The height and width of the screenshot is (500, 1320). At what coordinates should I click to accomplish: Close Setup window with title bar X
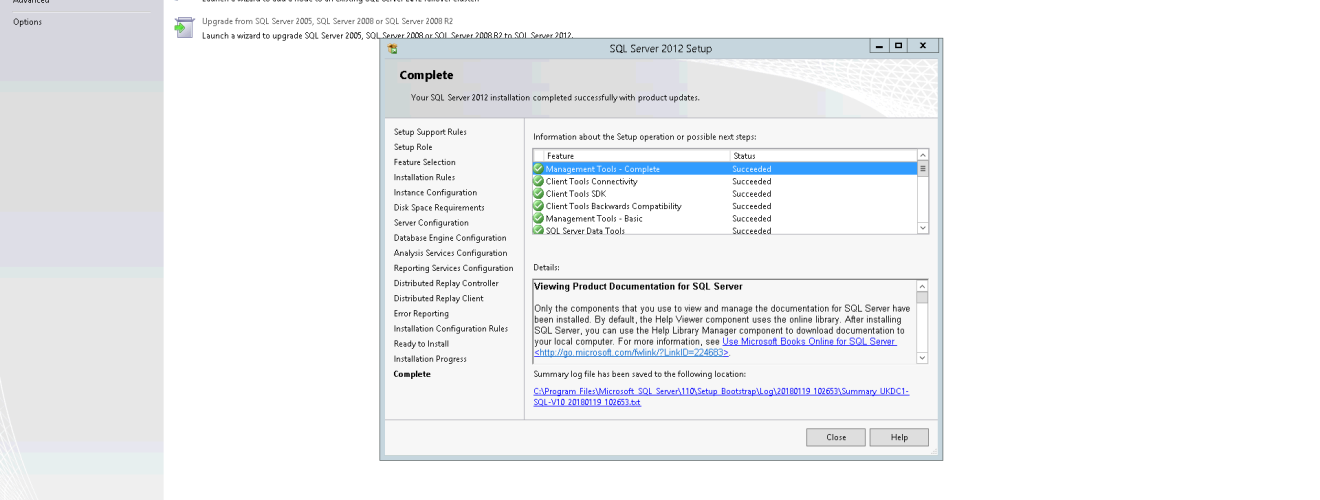click(x=923, y=46)
